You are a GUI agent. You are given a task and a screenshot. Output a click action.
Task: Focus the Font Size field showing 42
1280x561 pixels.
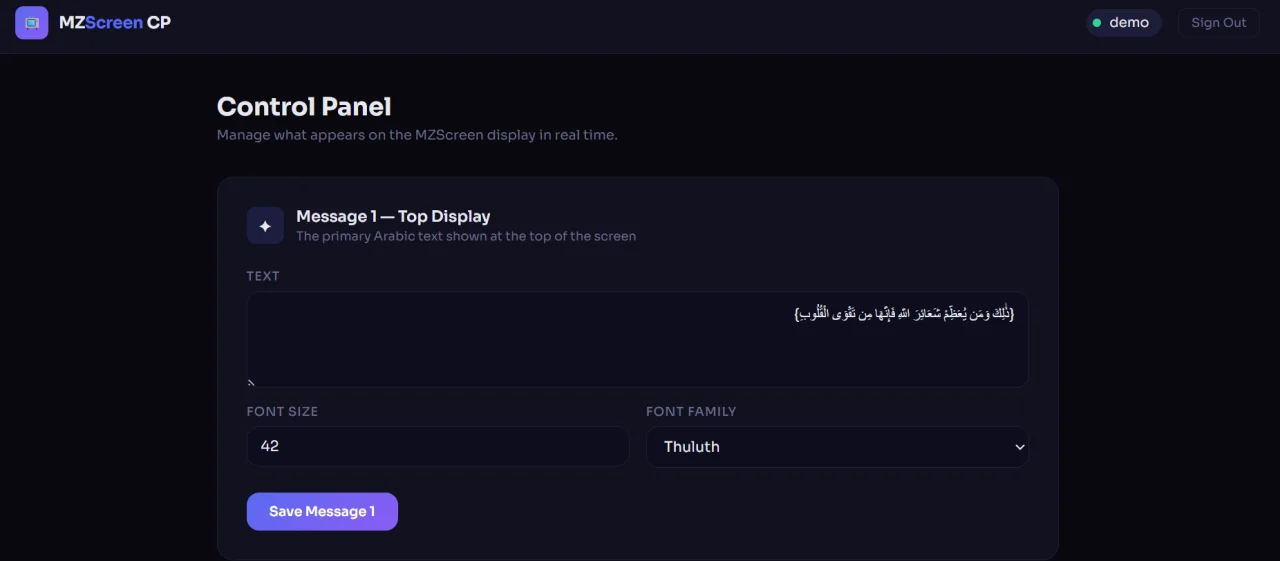438,446
